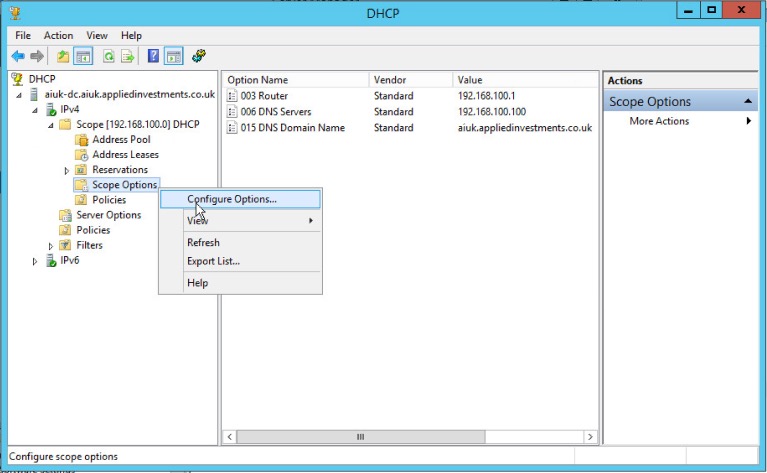Screen dimensions: 767x473
Task: Click More Actions in Actions pane
Action: coord(659,121)
